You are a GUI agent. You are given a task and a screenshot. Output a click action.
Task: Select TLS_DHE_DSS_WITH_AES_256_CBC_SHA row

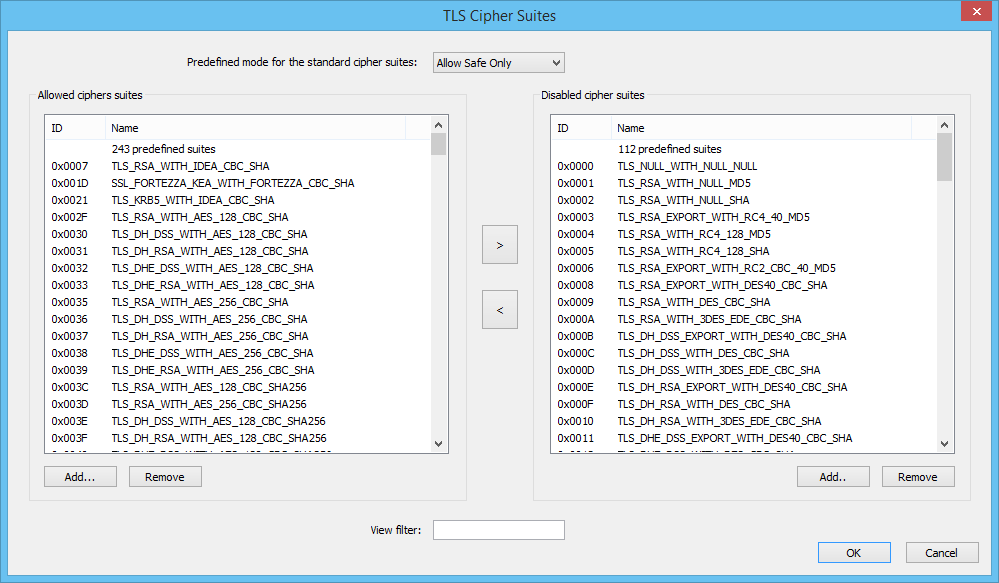tap(238, 353)
